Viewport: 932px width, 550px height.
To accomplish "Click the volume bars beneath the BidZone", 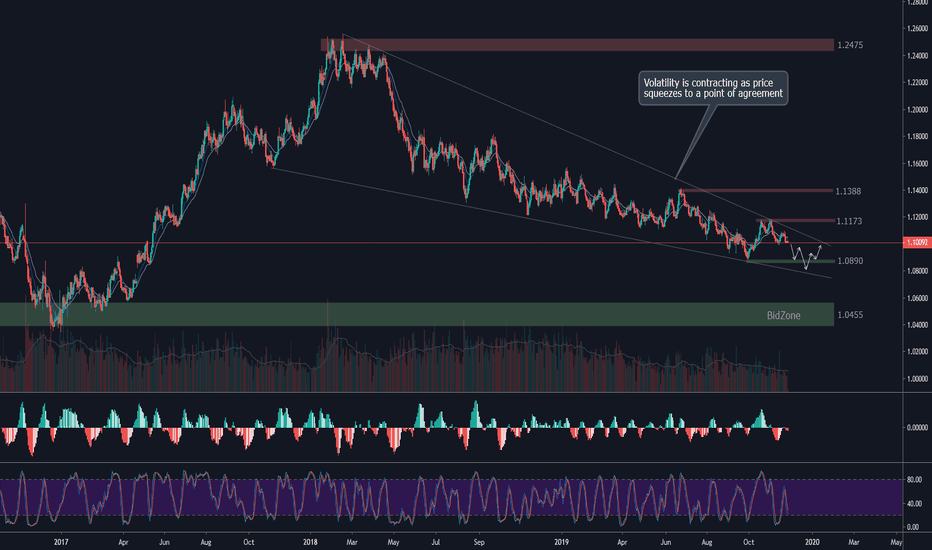I will pyautogui.click(x=400, y=365).
